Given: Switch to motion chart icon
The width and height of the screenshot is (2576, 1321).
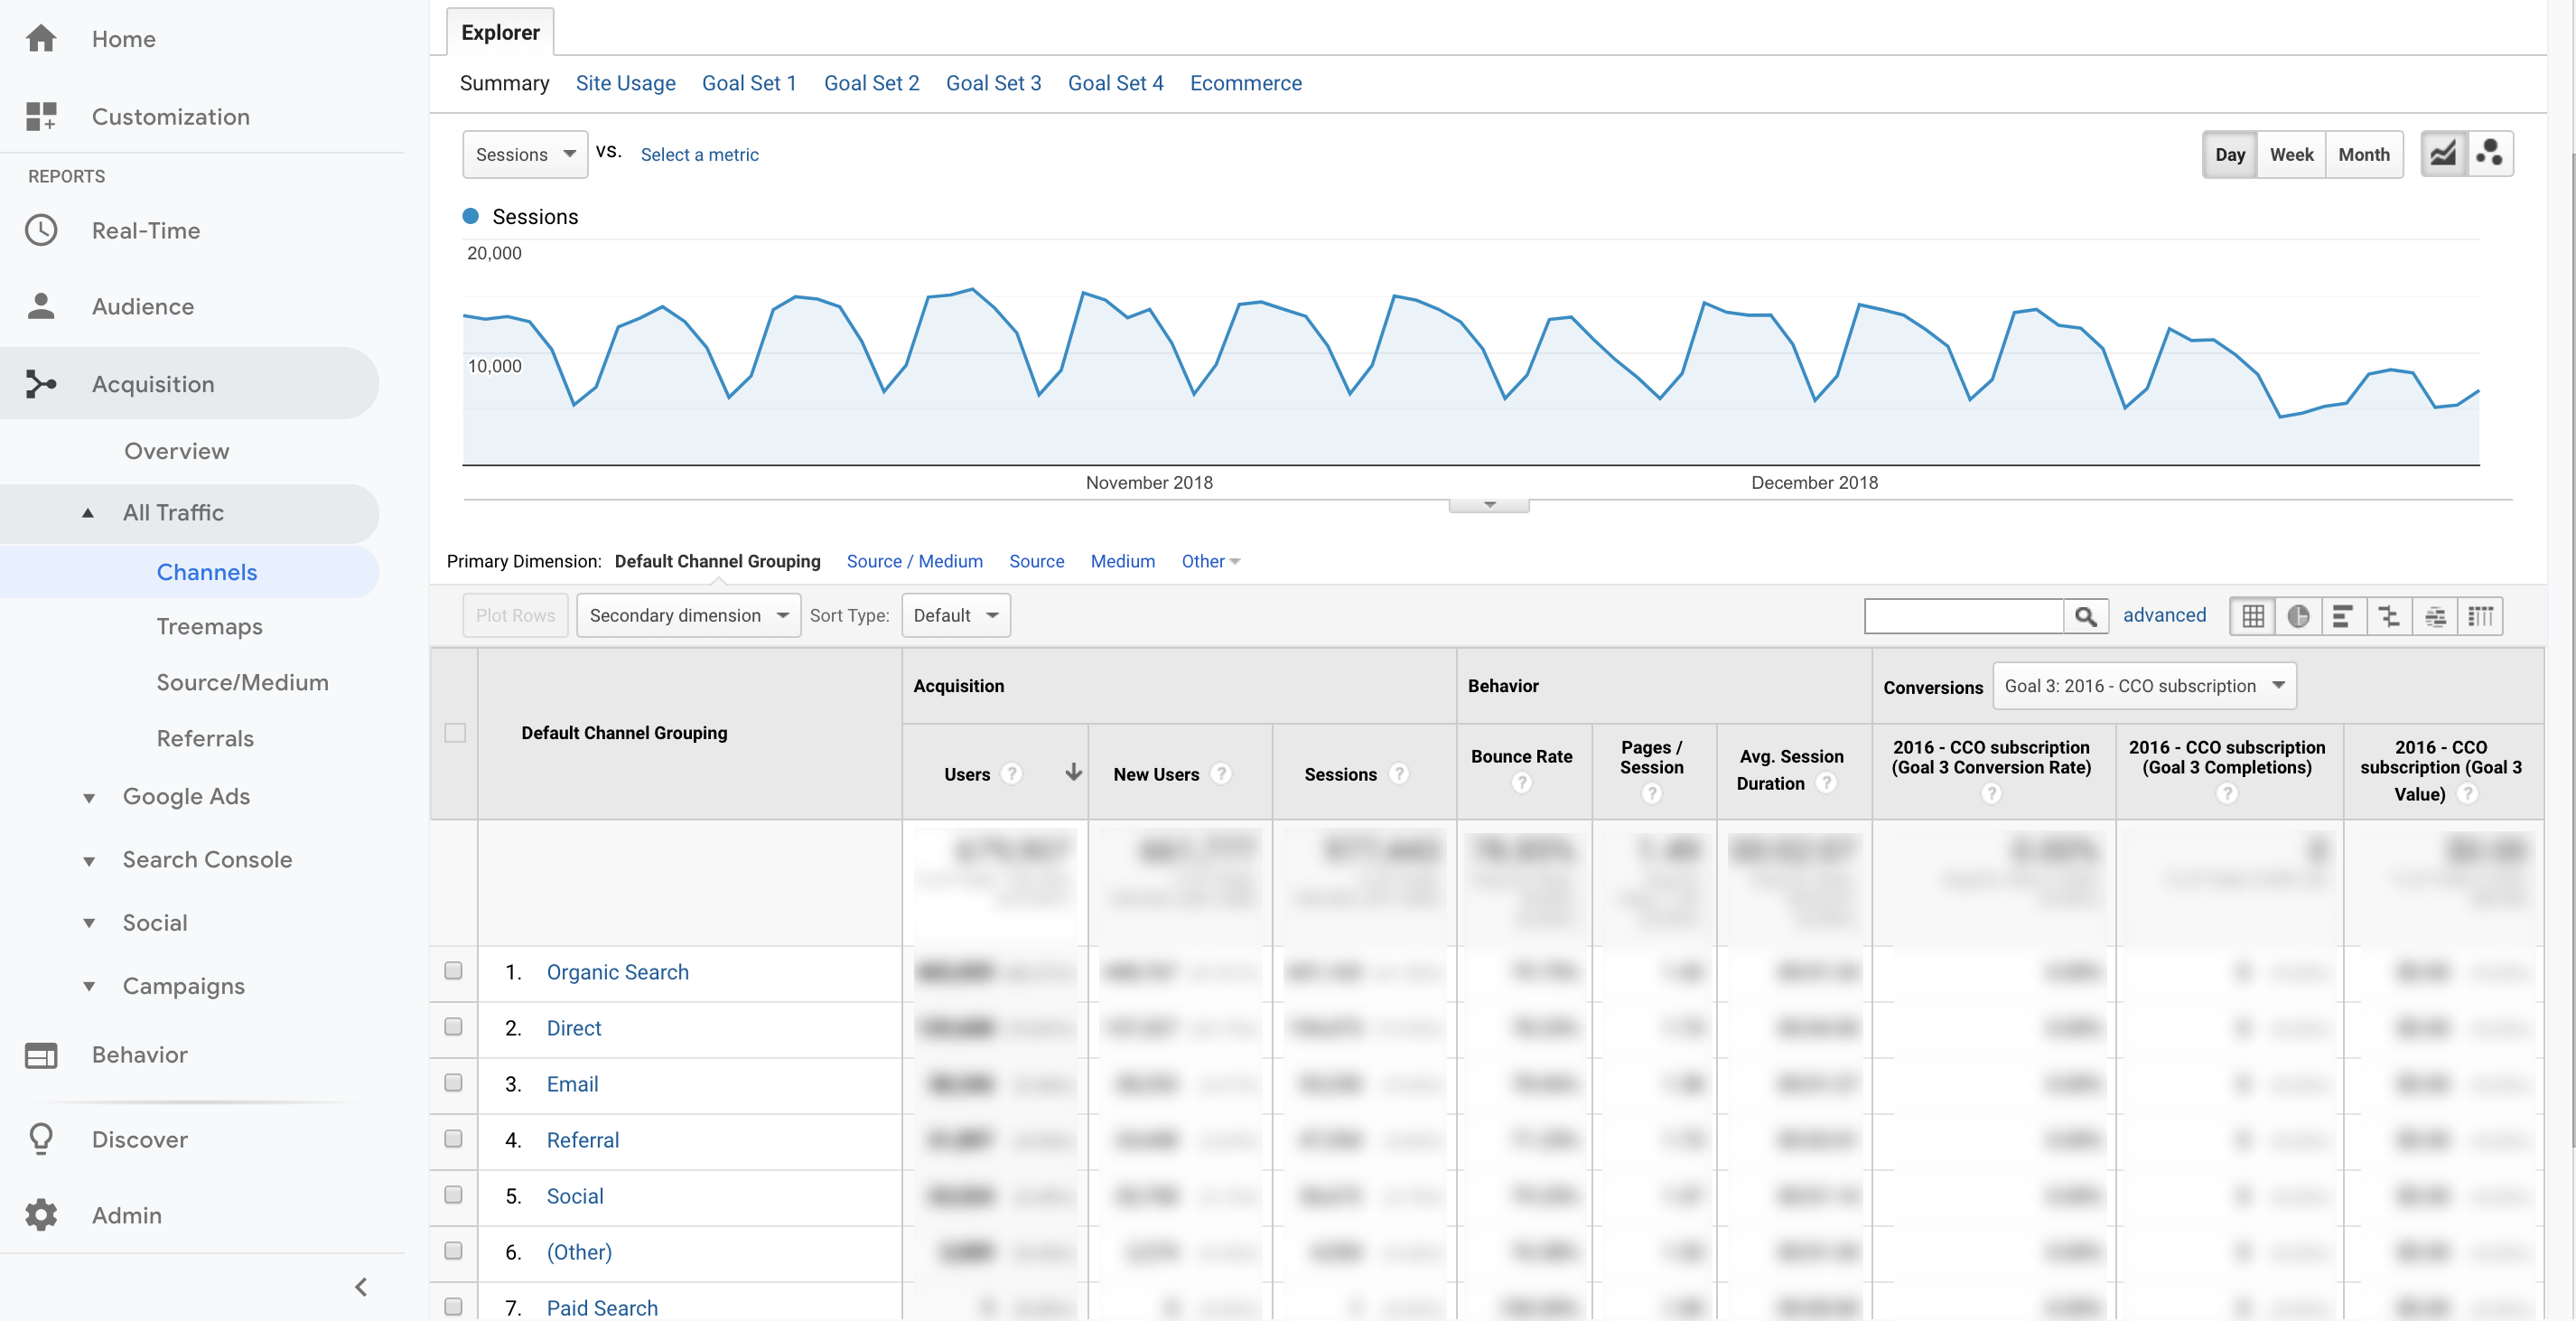Looking at the screenshot, I should click(x=2489, y=154).
